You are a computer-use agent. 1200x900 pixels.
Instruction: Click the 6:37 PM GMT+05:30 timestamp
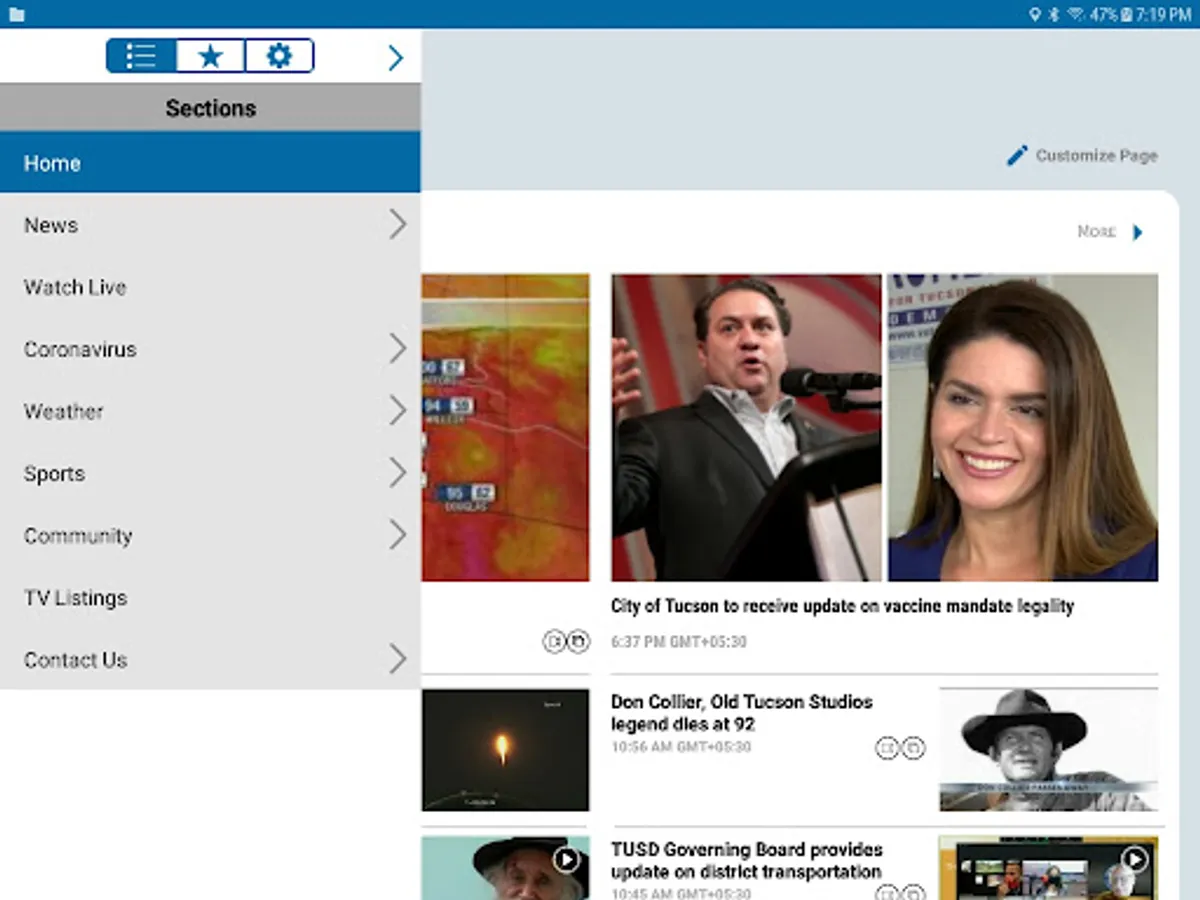tap(679, 642)
